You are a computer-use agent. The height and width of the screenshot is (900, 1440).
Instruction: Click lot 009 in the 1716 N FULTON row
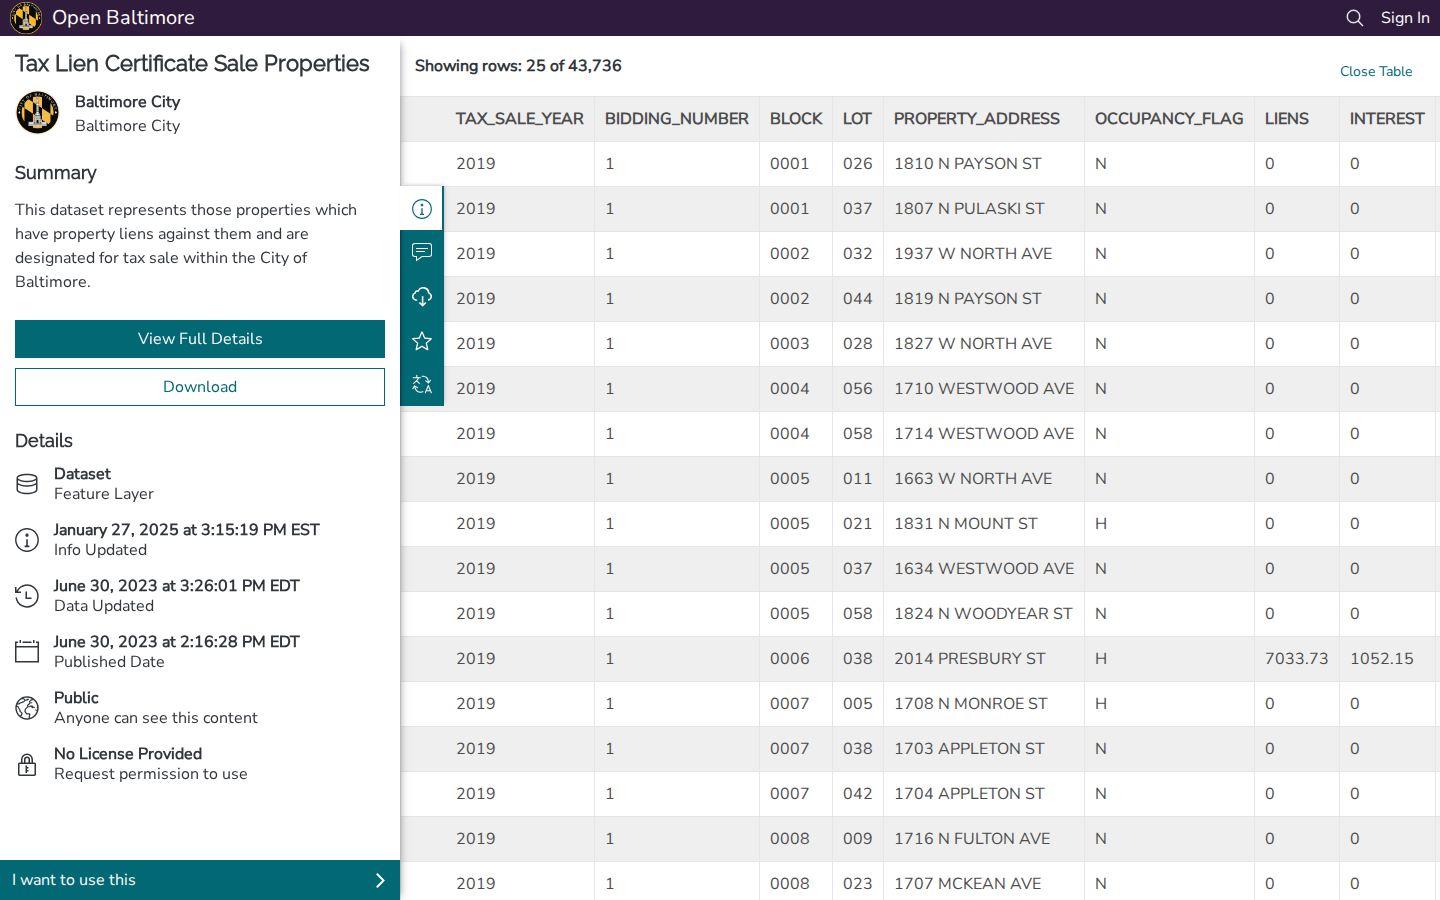858,839
